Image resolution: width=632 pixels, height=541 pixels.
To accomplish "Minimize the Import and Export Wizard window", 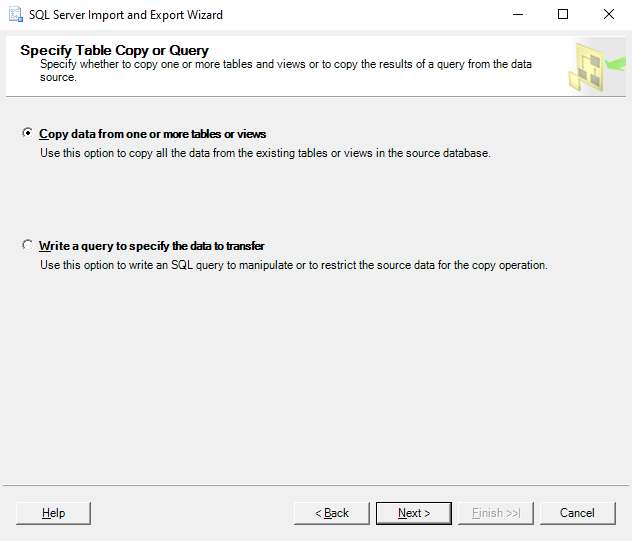I will coord(517,15).
